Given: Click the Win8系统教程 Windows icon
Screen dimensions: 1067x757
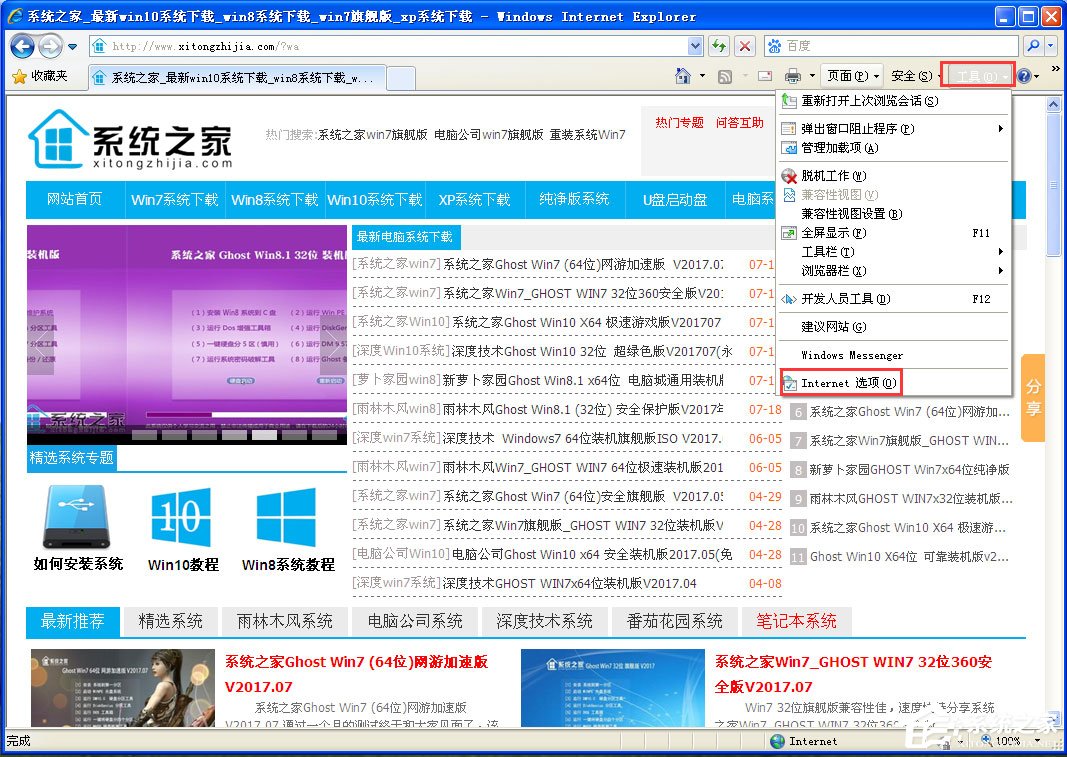Looking at the screenshot, I should click(289, 520).
